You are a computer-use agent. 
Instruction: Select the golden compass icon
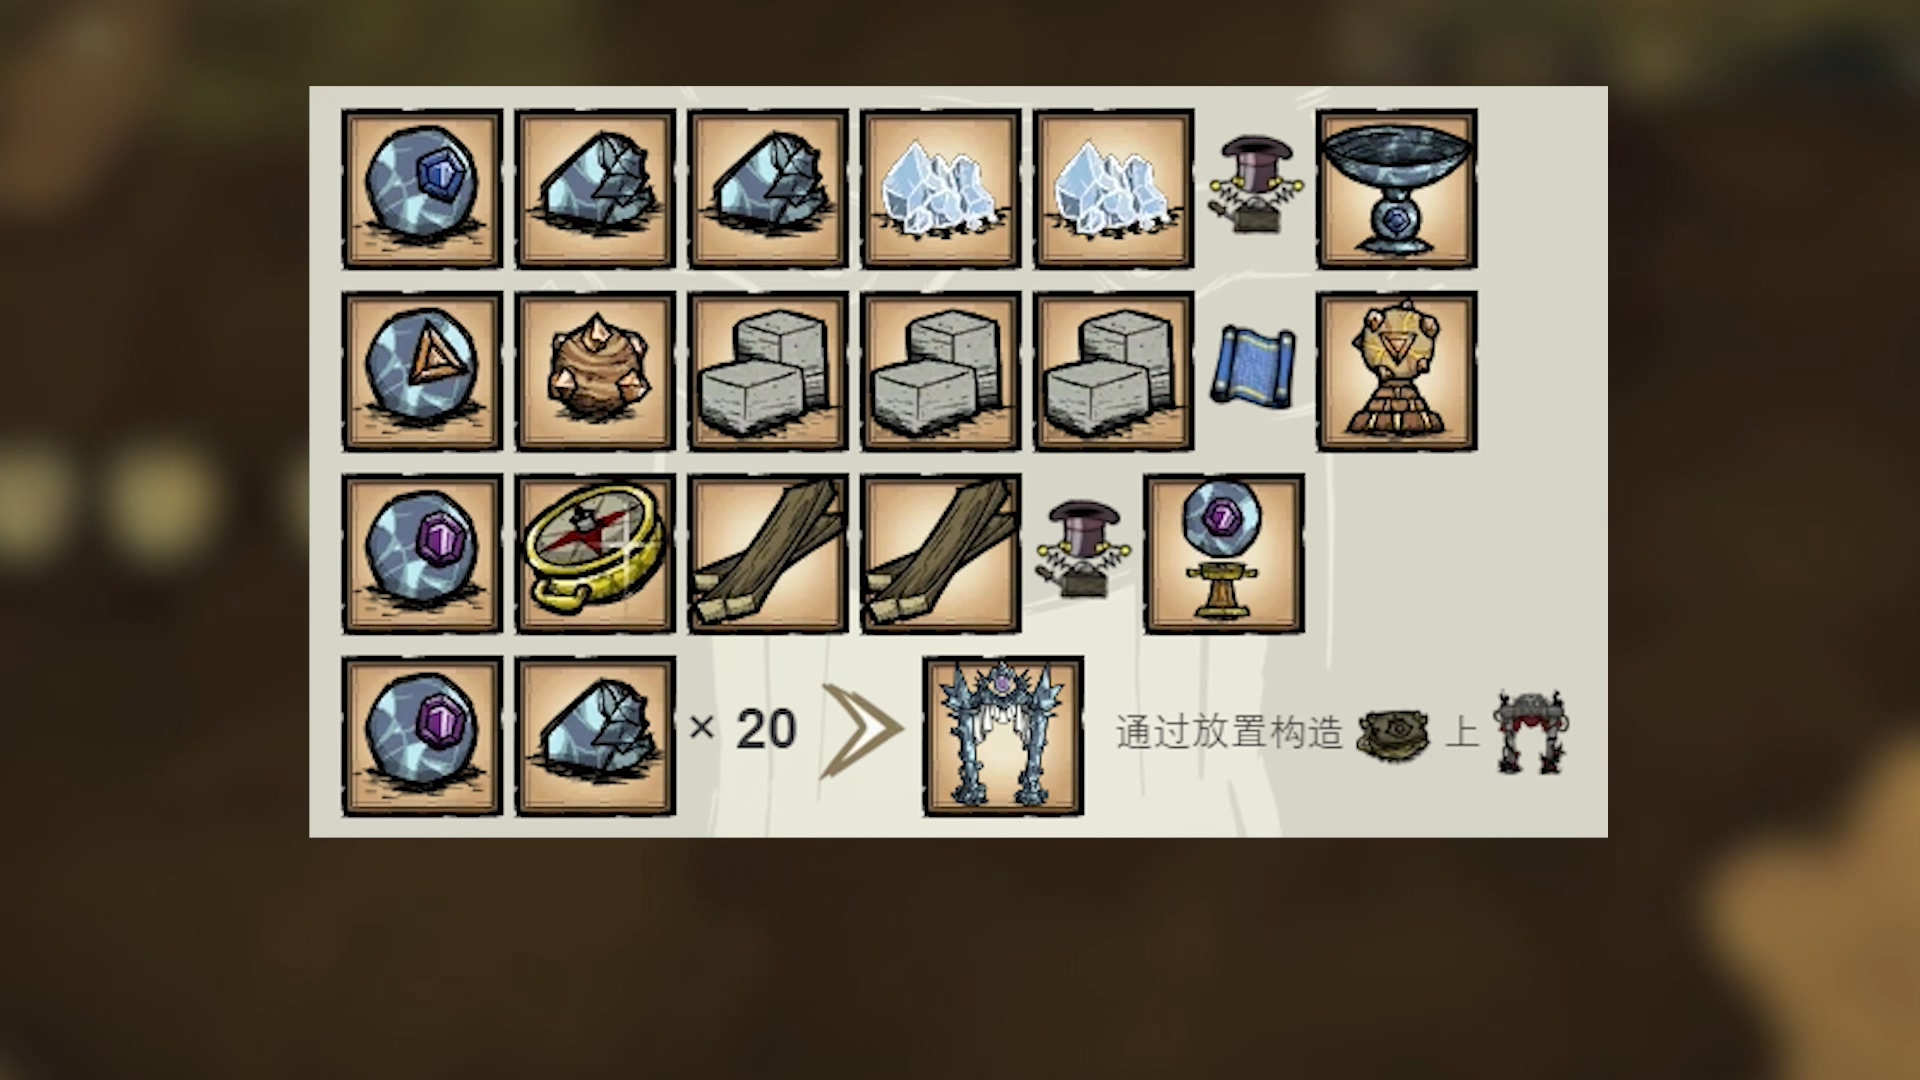click(x=595, y=554)
